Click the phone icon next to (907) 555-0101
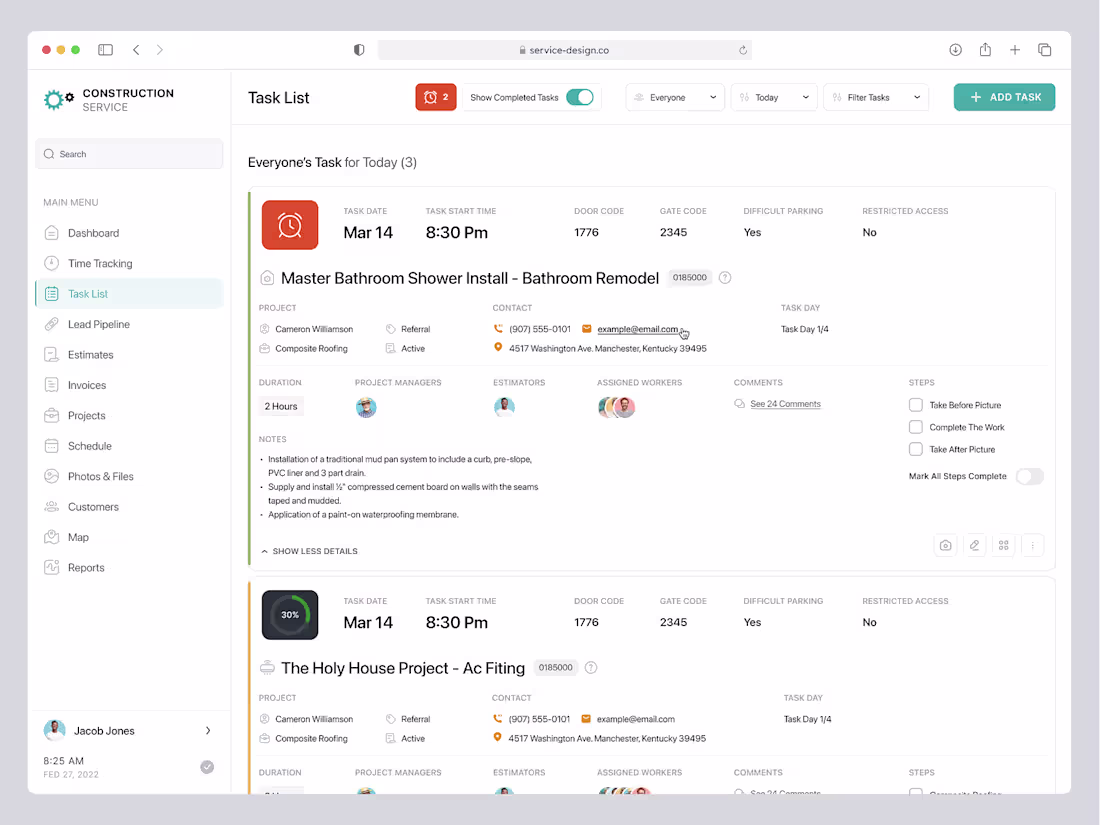This screenshot has height=825, width=1100. click(x=498, y=329)
